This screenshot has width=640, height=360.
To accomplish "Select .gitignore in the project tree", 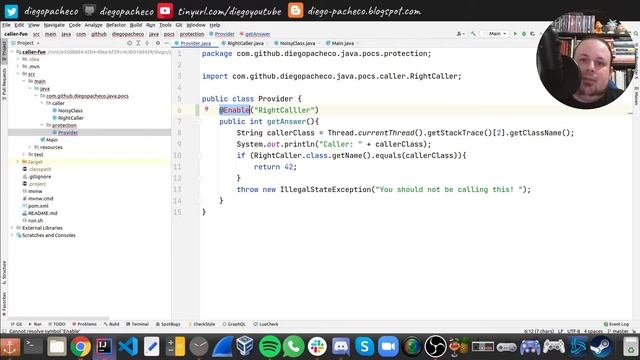I will 40,177.
